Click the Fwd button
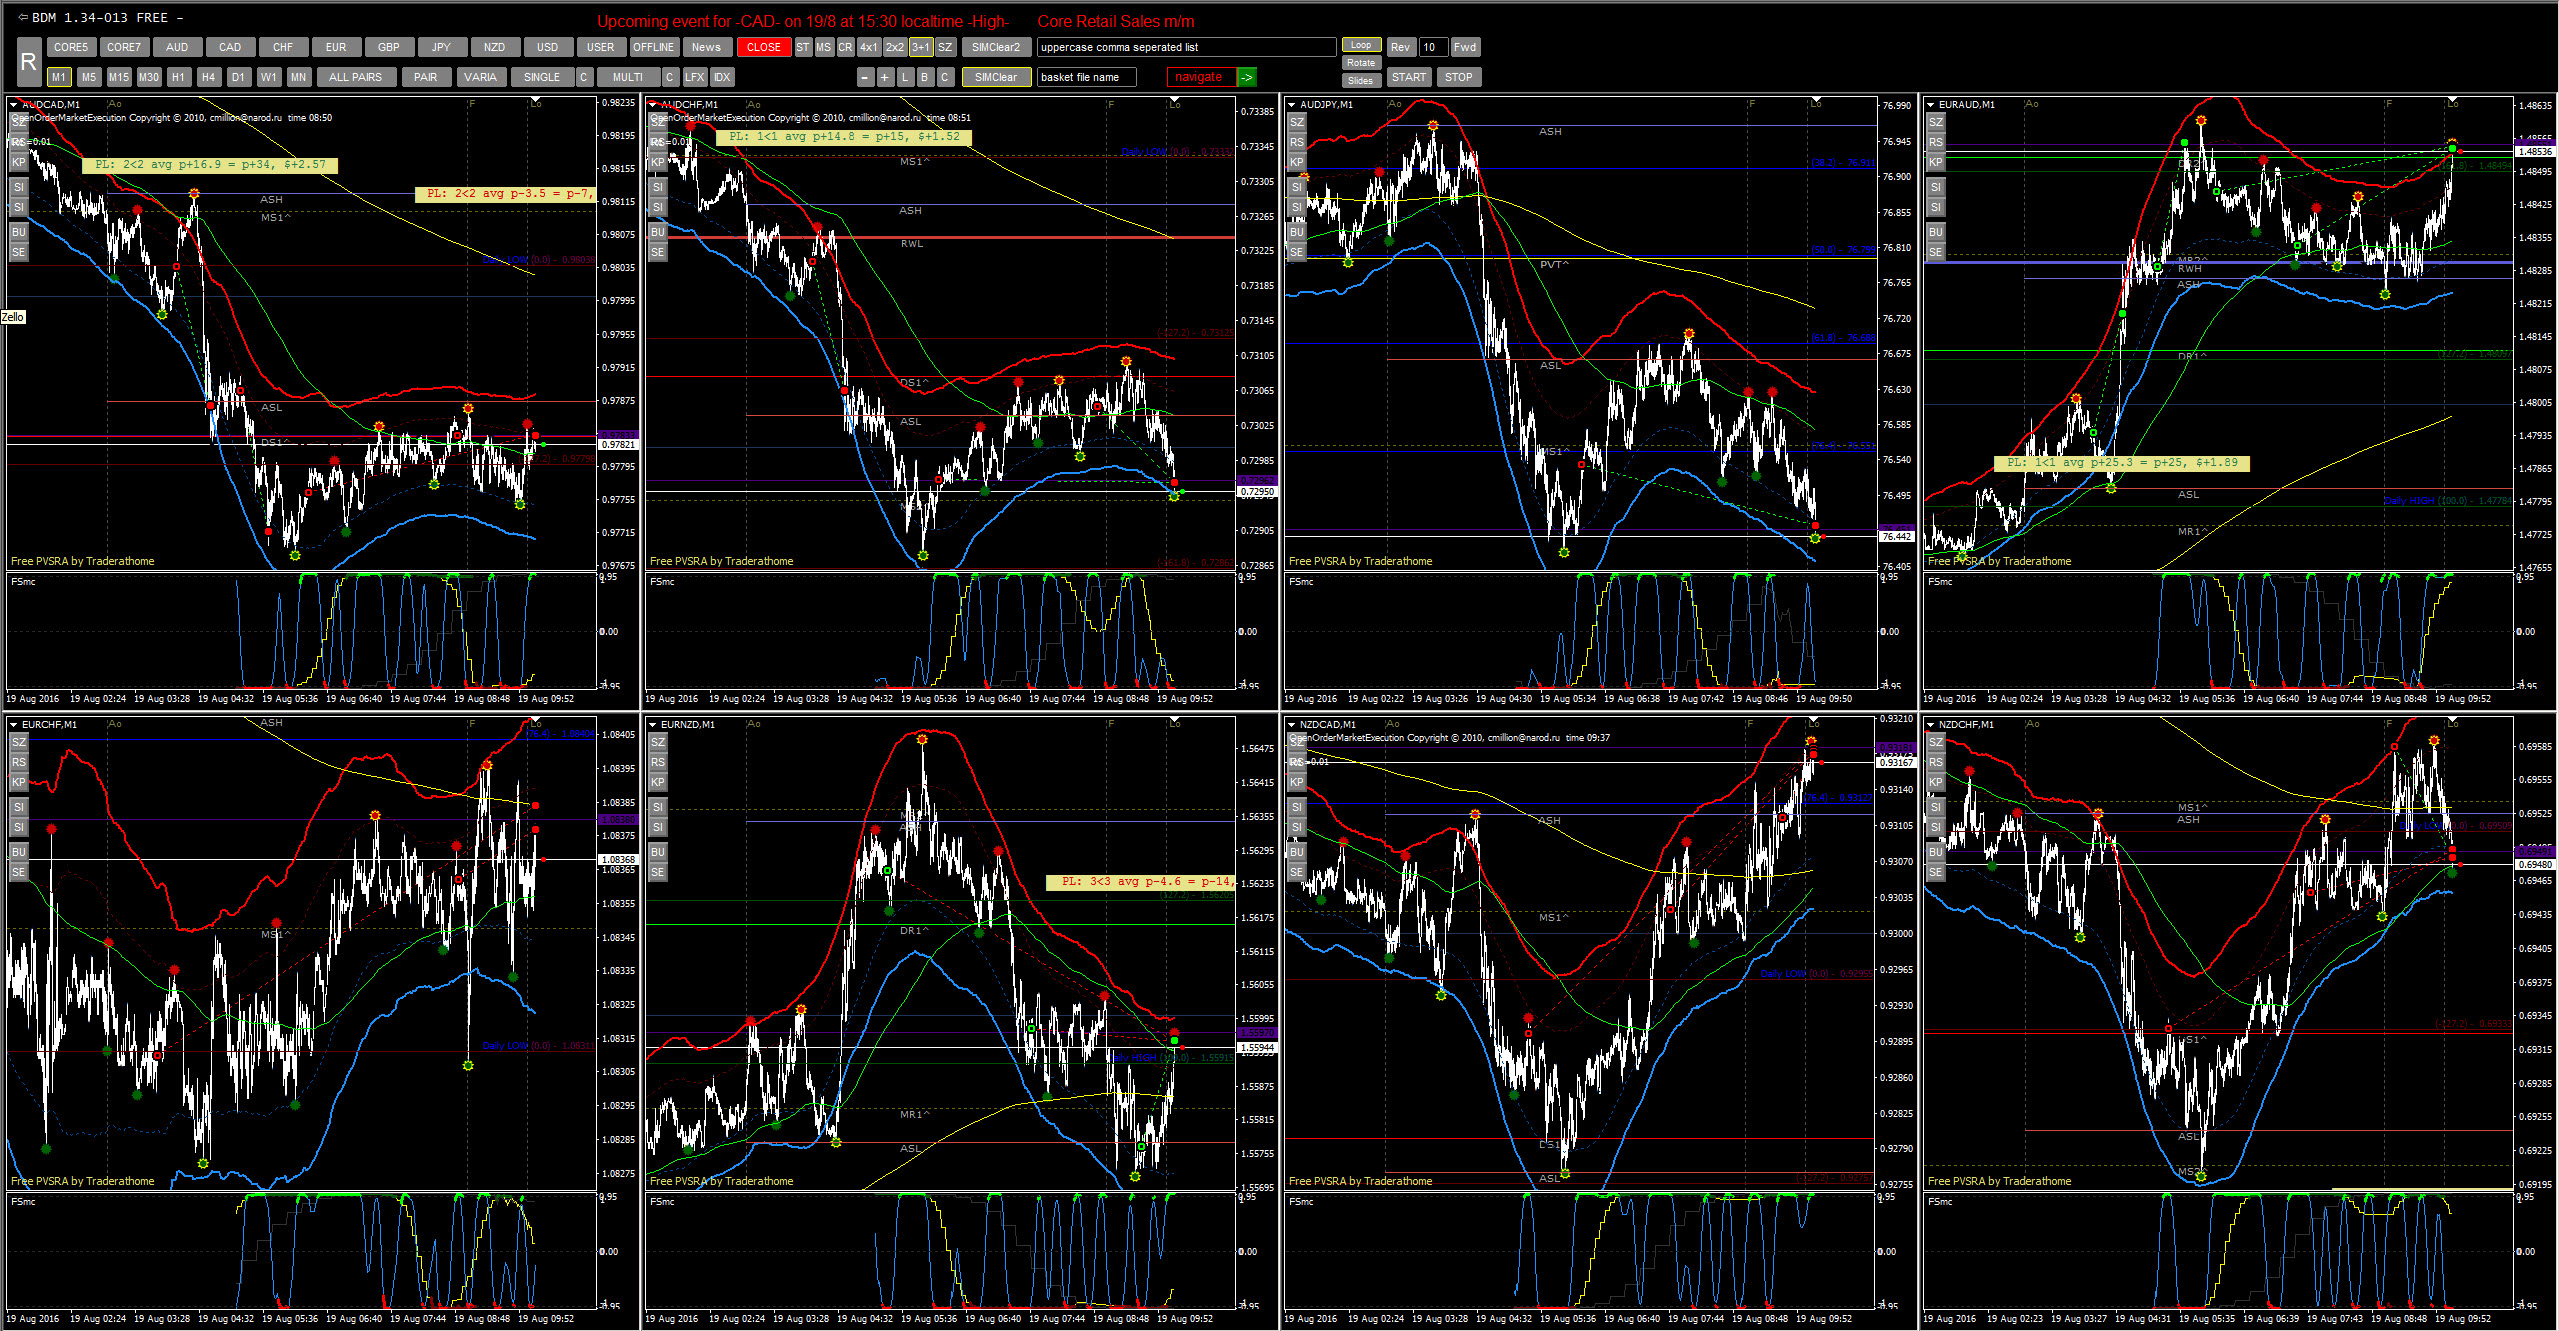This screenshot has width=2559, height=1331. click(1465, 47)
